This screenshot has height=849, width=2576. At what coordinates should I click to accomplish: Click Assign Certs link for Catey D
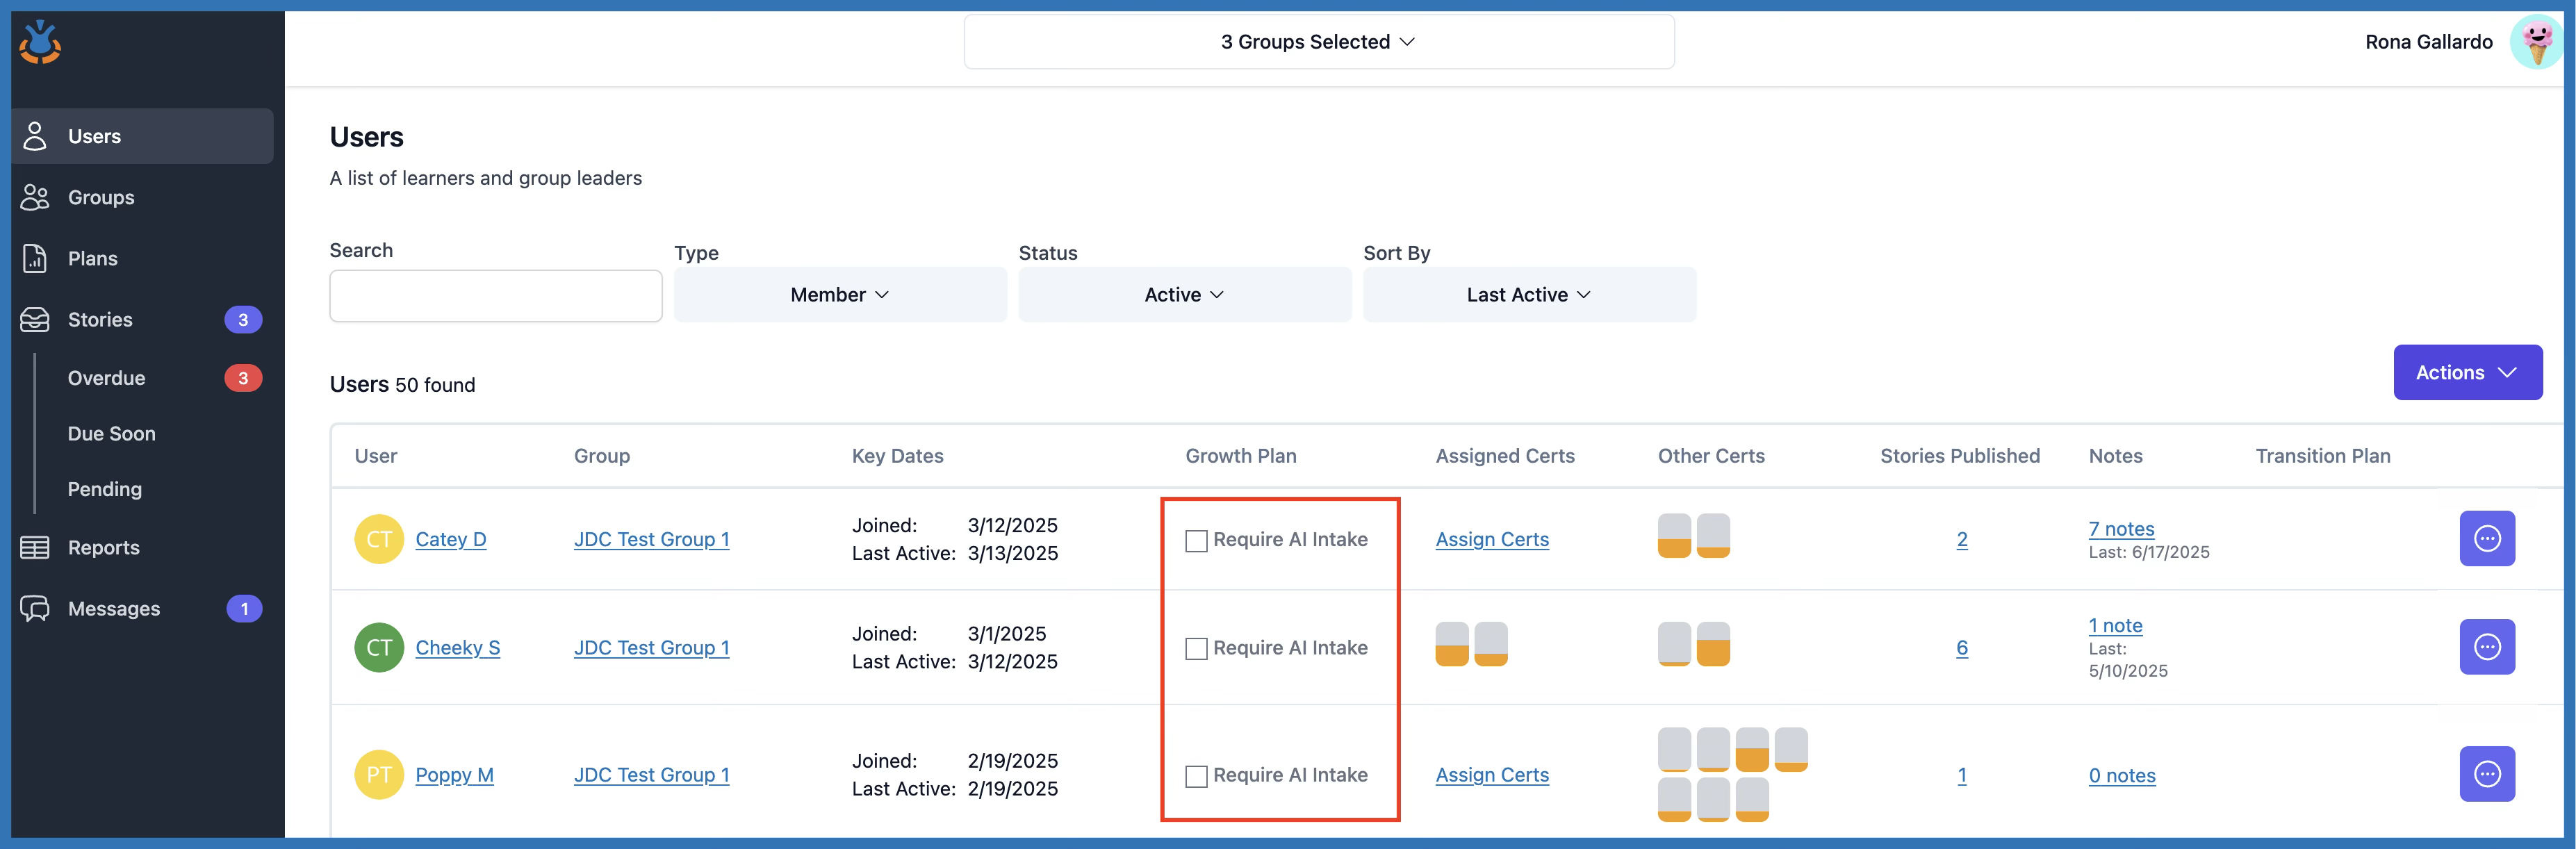coord(1491,539)
